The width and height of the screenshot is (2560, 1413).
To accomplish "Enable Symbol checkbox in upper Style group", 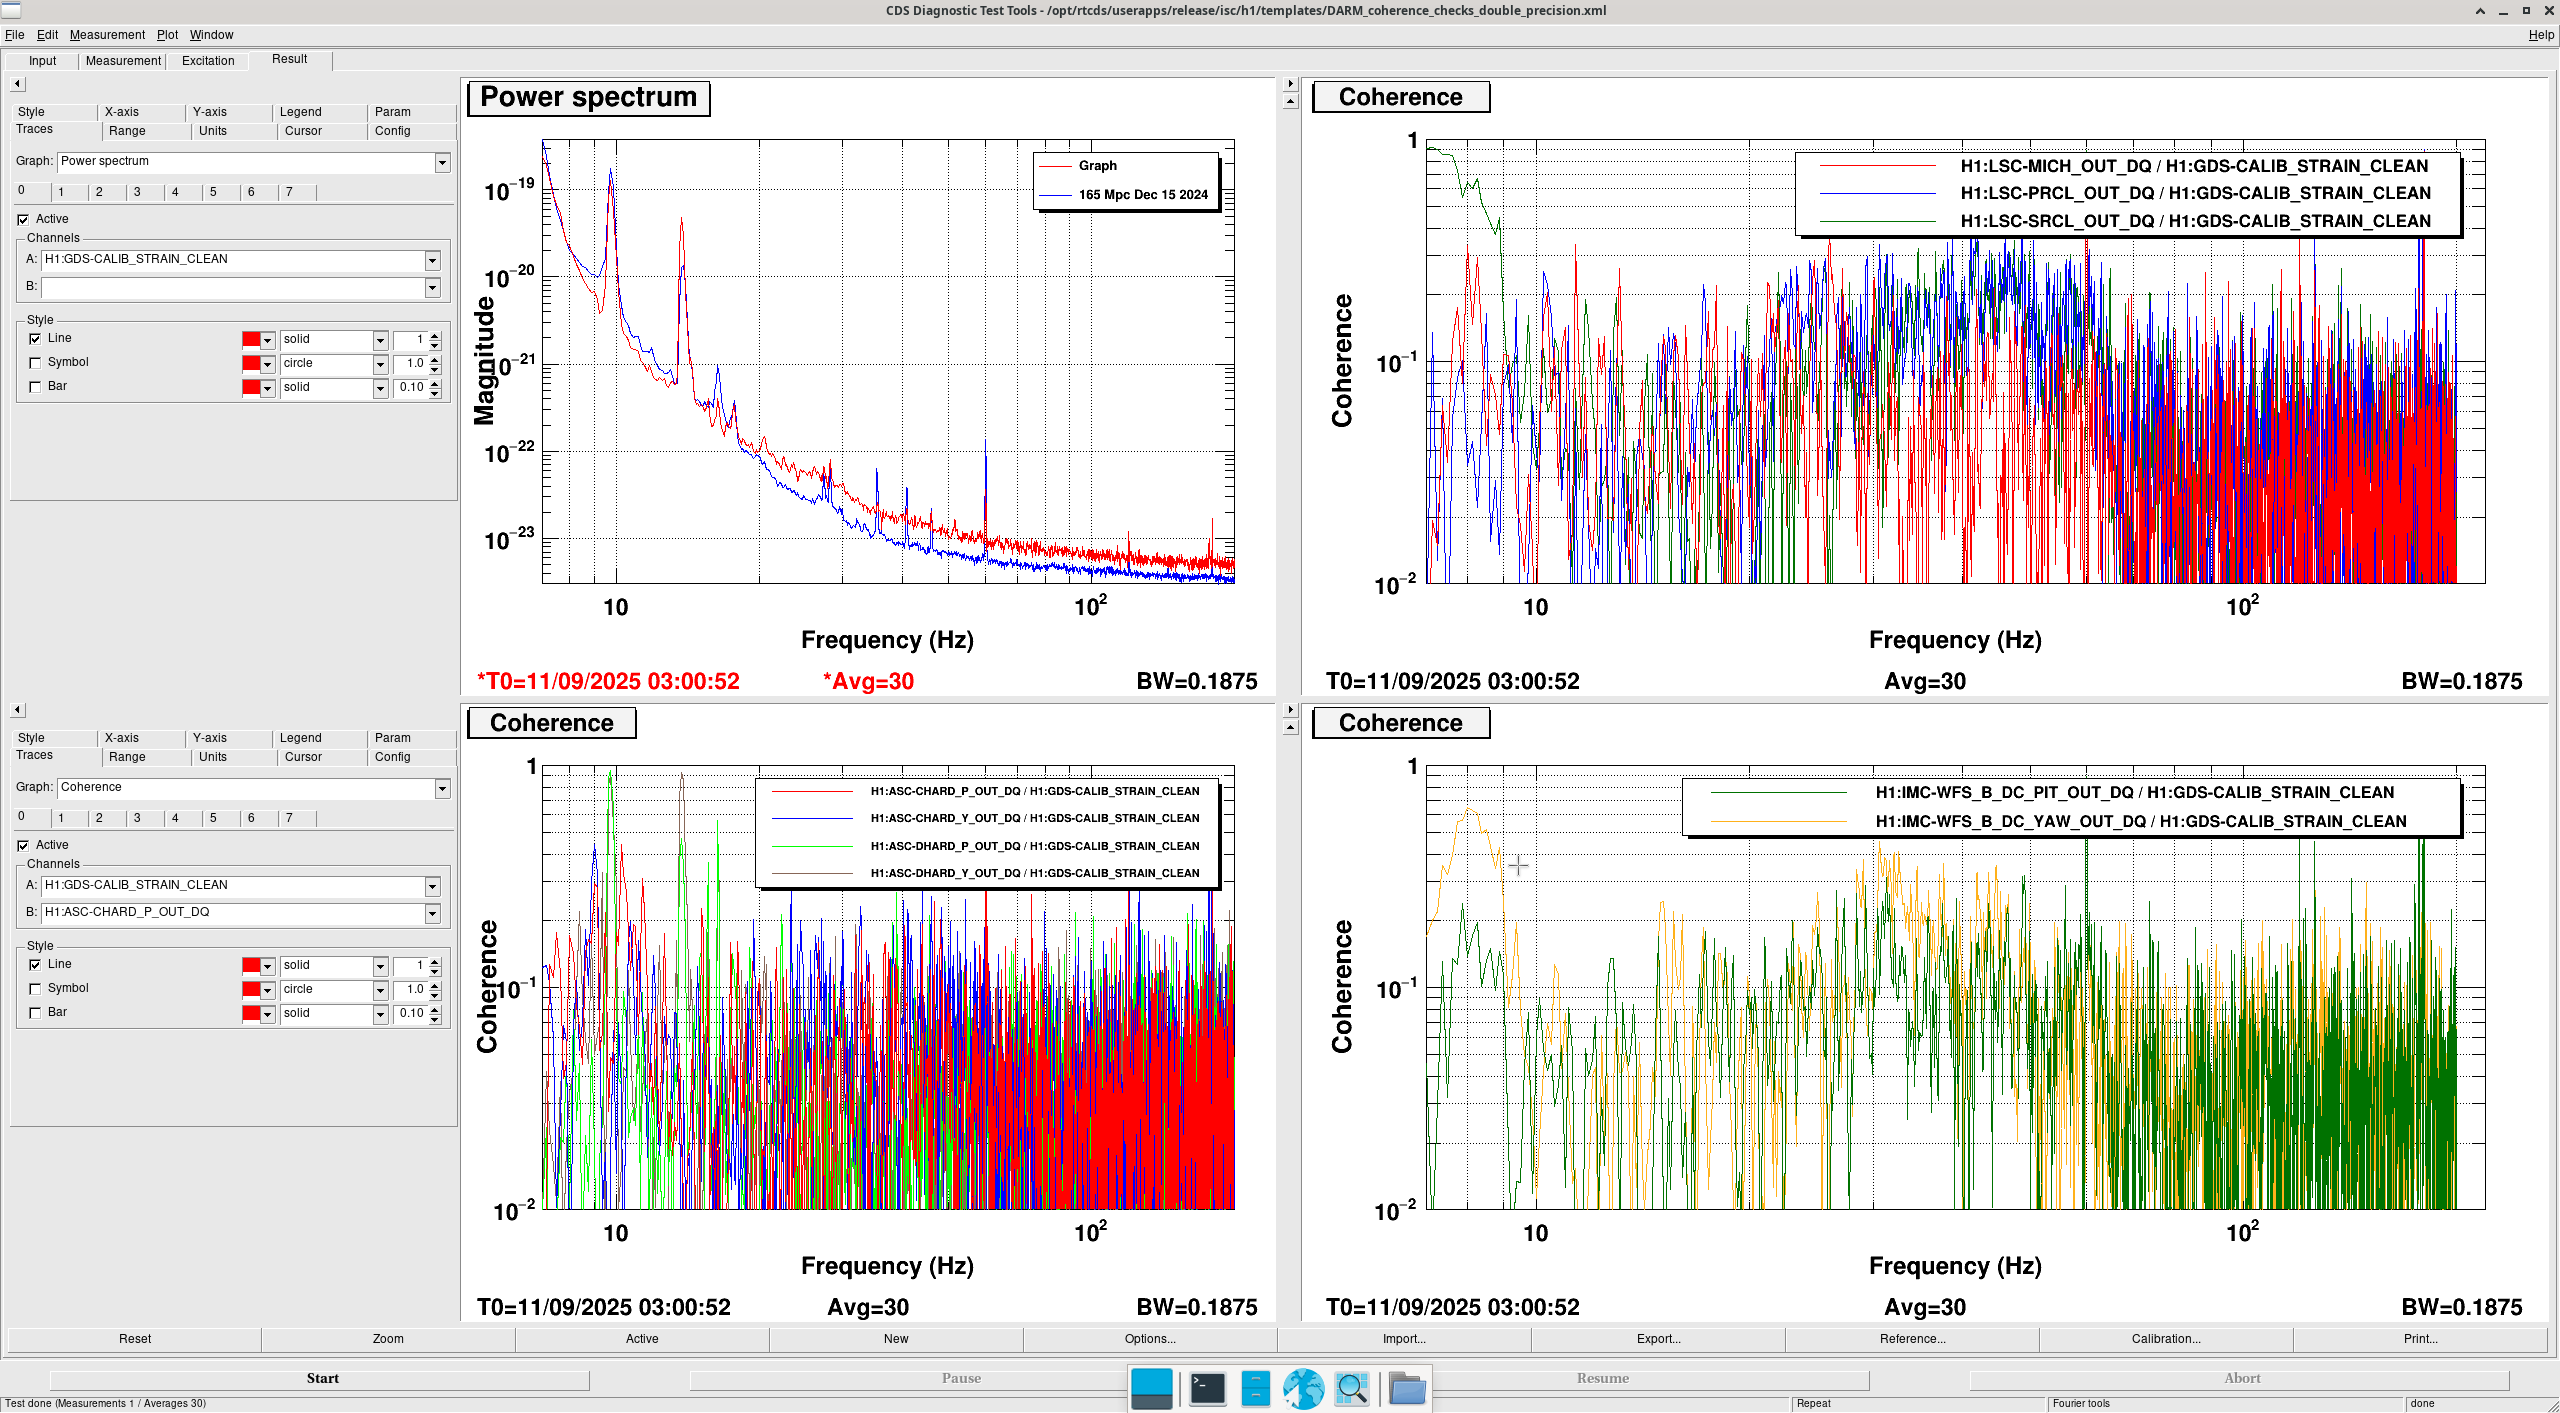I will tap(36, 363).
